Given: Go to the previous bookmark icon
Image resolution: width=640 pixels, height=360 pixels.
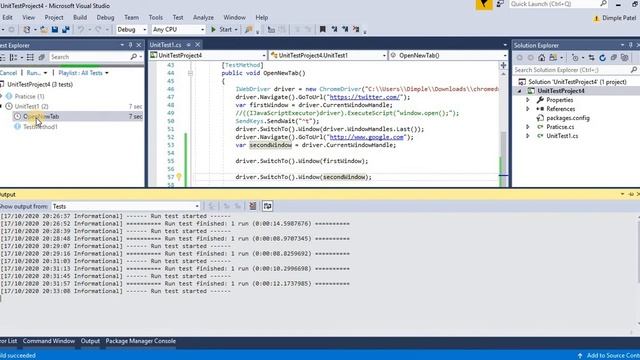Looking at the screenshot, I should point(334,29).
